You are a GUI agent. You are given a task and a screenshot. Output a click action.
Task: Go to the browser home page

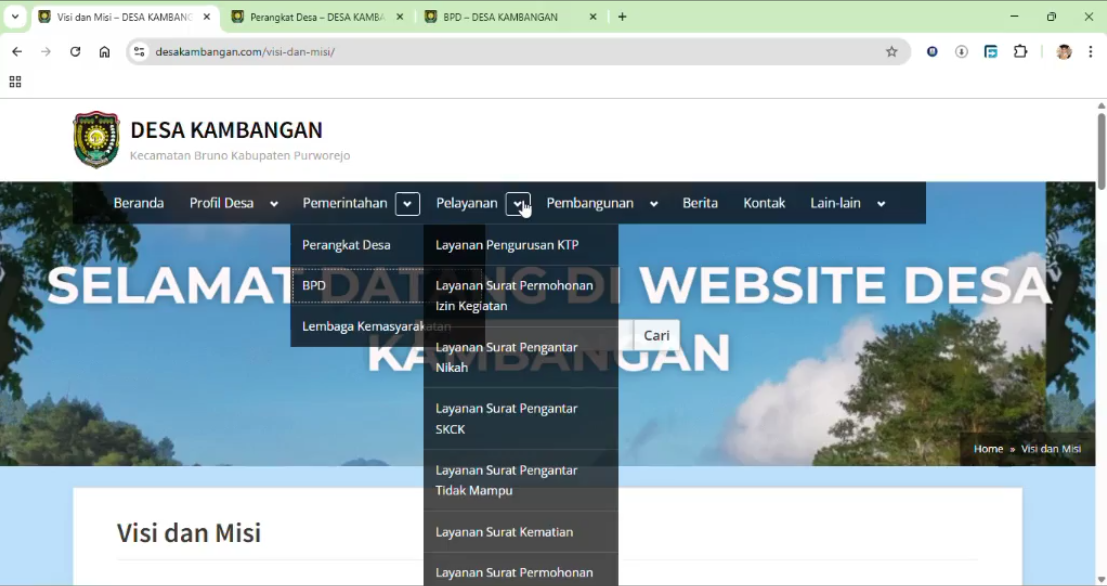coord(104,52)
